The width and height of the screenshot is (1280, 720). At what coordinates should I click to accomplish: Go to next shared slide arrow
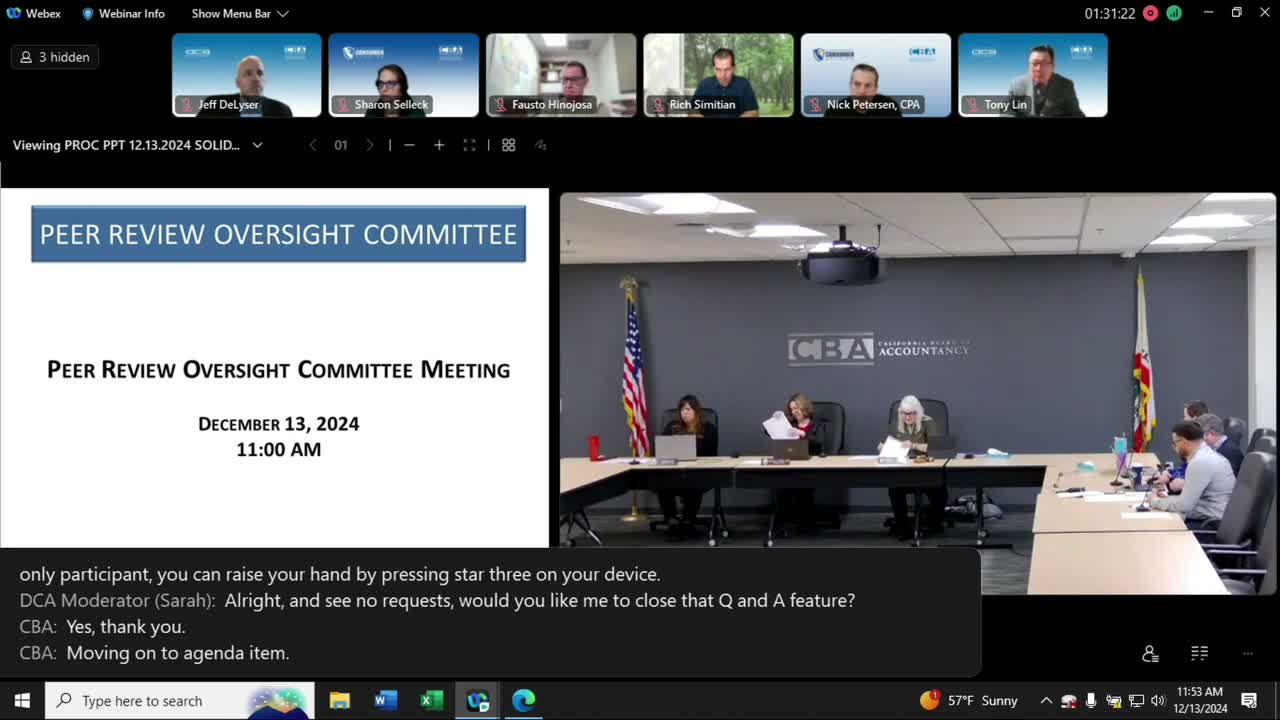370,145
